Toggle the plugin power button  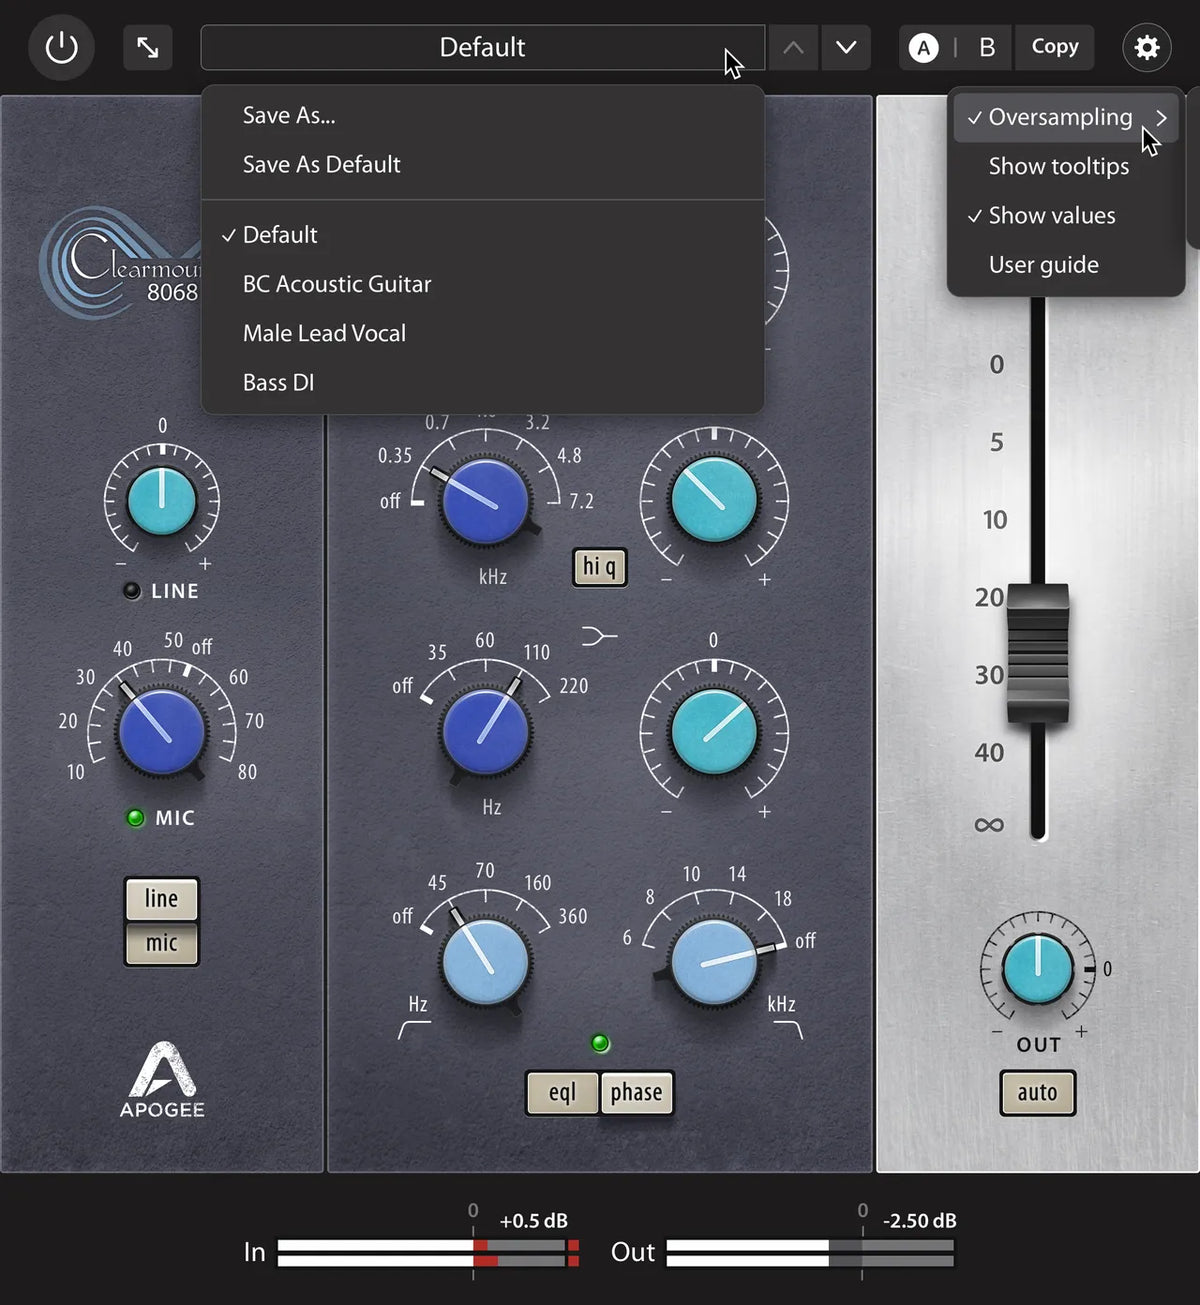point(60,47)
